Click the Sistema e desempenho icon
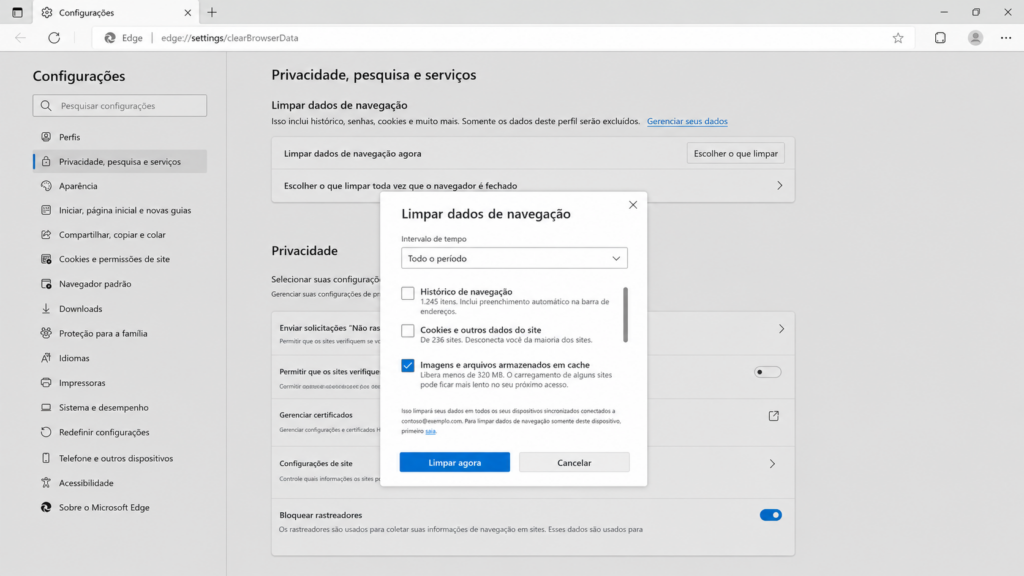 point(46,407)
